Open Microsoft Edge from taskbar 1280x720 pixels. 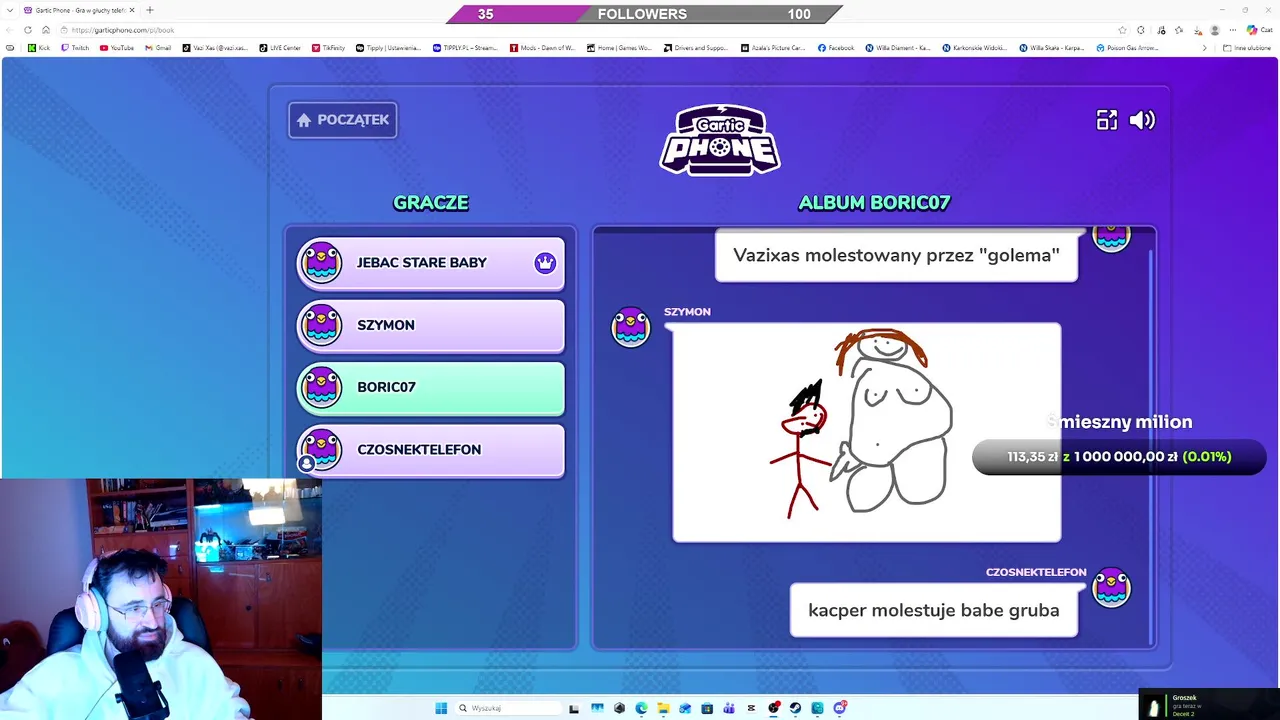coord(641,708)
